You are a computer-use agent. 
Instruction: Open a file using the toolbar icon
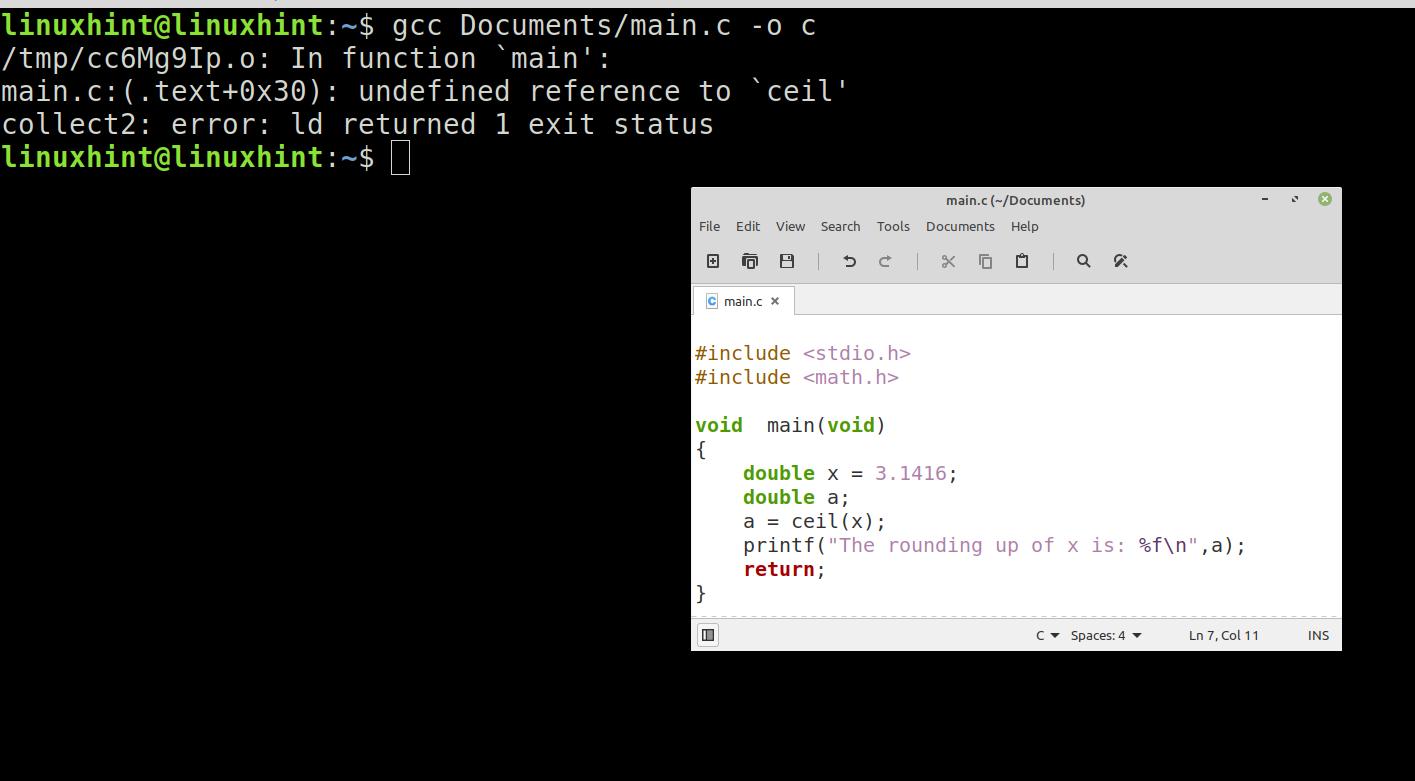[x=750, y=261]
